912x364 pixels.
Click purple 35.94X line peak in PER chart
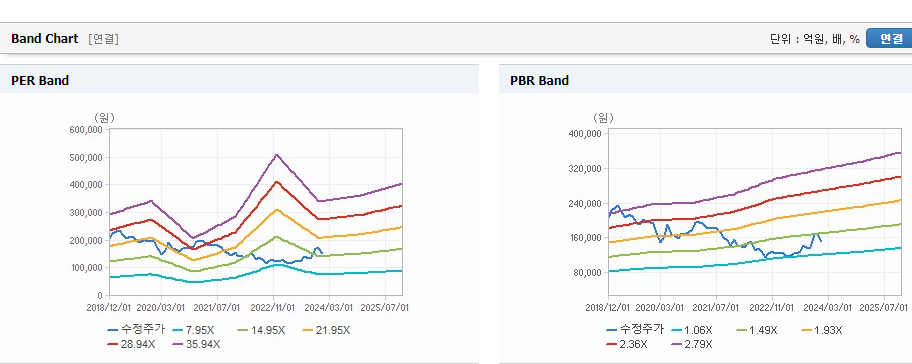pyautogui.click(x=276, y=155)
